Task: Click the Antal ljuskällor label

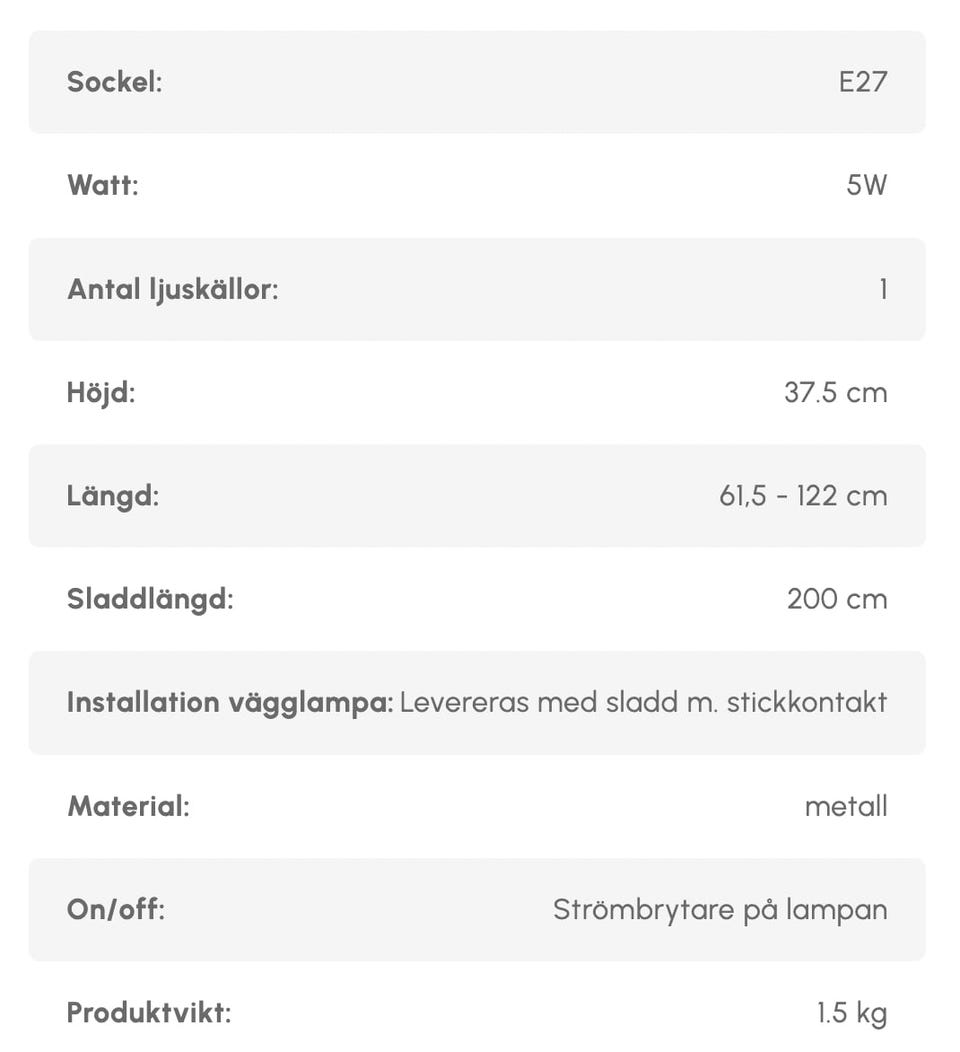Action: point(172,289)
